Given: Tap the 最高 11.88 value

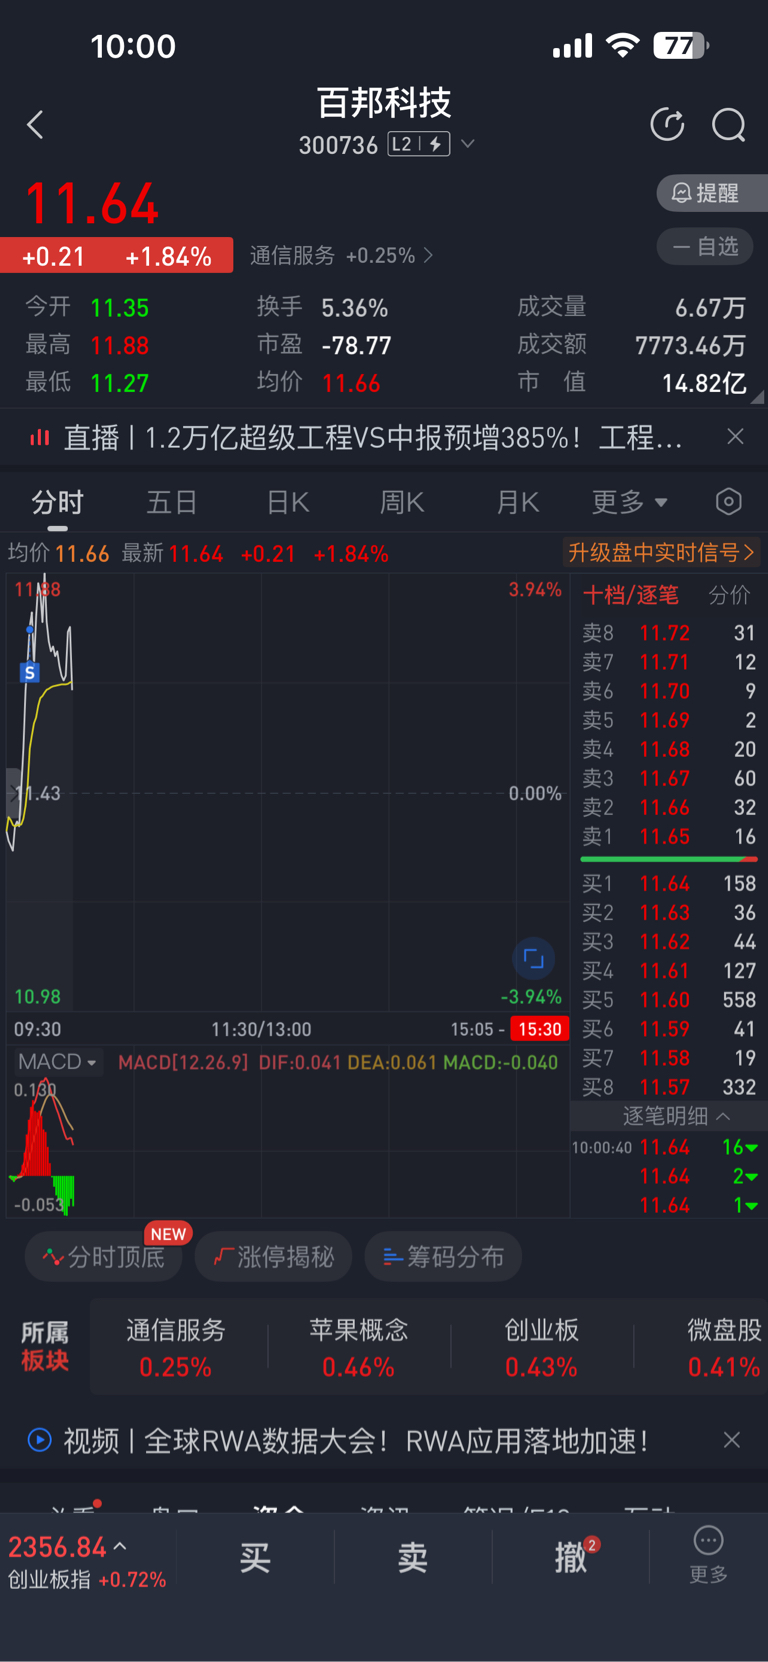Looking at the screenshot, I should pos(119,346).
